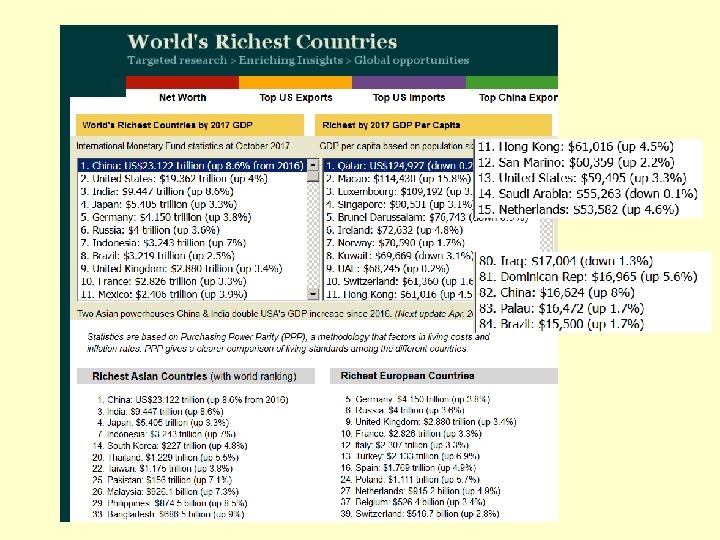The width and height of the screenshot is (720, 540).
Task: Click Poland $1.111 trillion entry
Action: pos(410,479)
